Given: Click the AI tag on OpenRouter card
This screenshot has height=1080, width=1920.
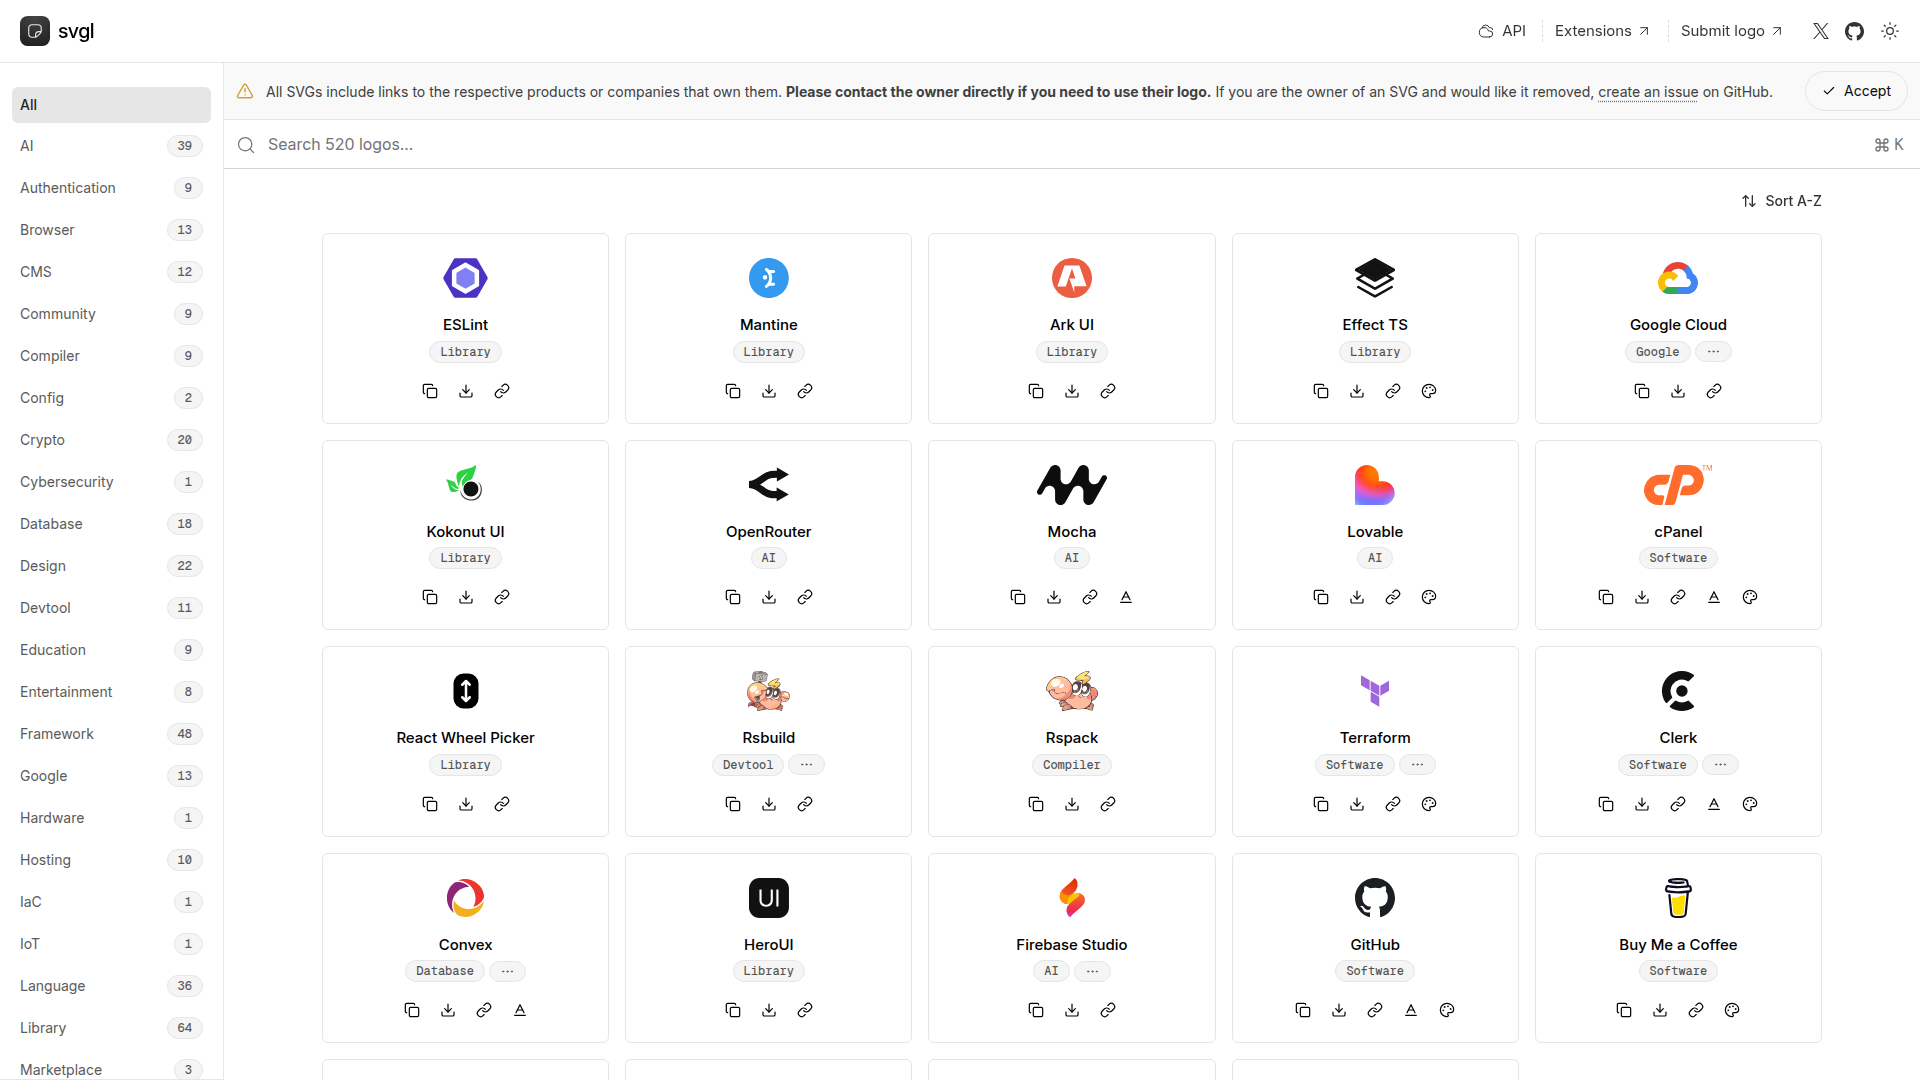Looking at the screenshot, I should click(769, 558).
